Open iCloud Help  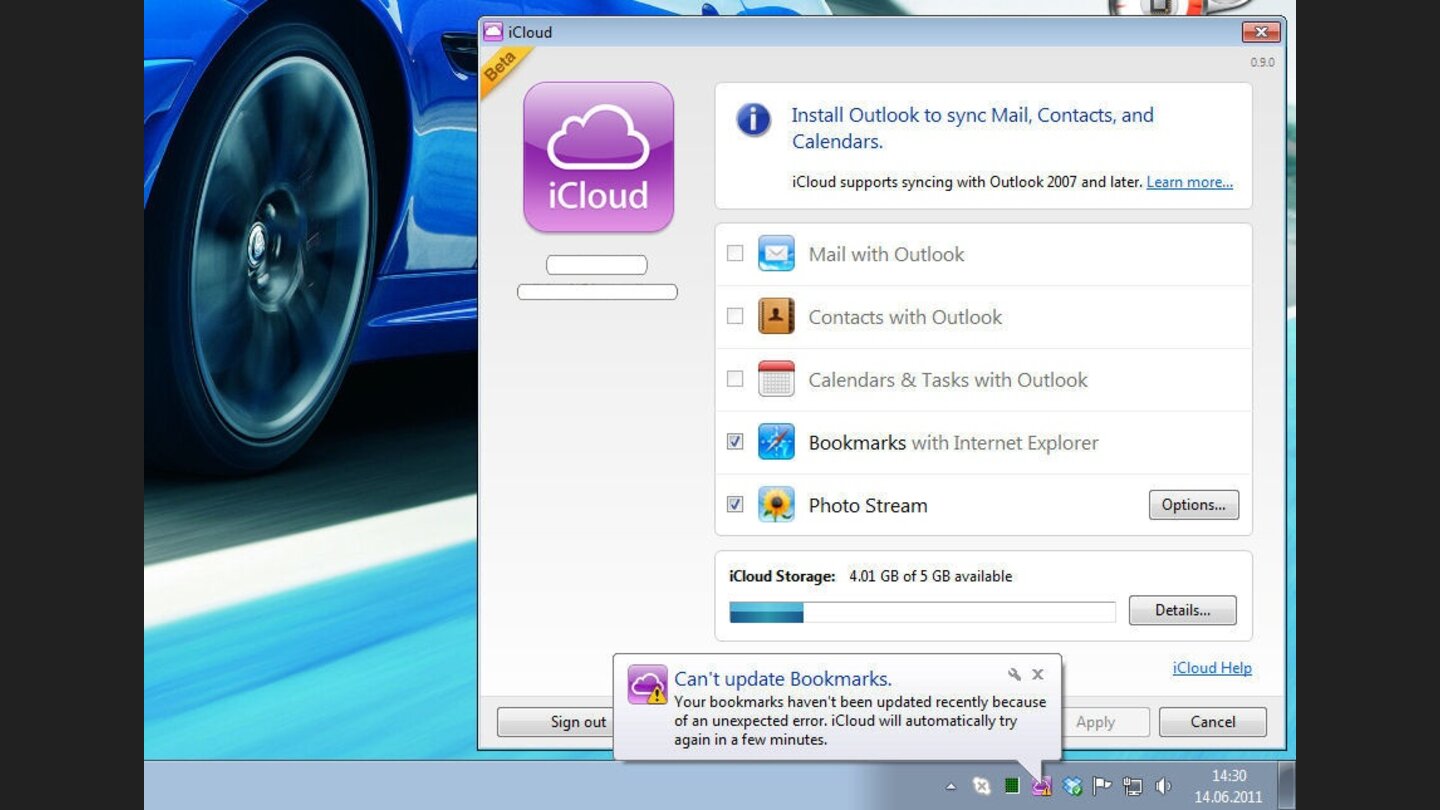[x=1211, y=668]
